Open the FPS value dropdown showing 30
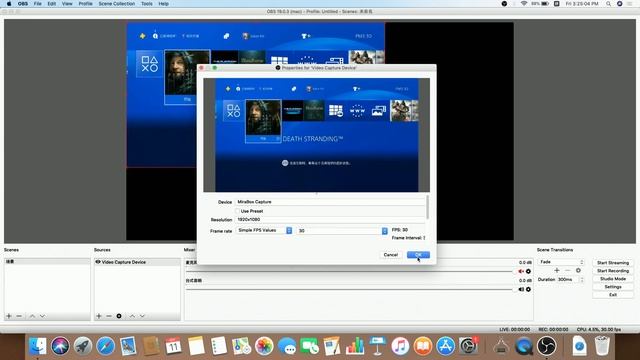This screenshot has height=360, width=640. pyautogui.click(x=342, y=231)
